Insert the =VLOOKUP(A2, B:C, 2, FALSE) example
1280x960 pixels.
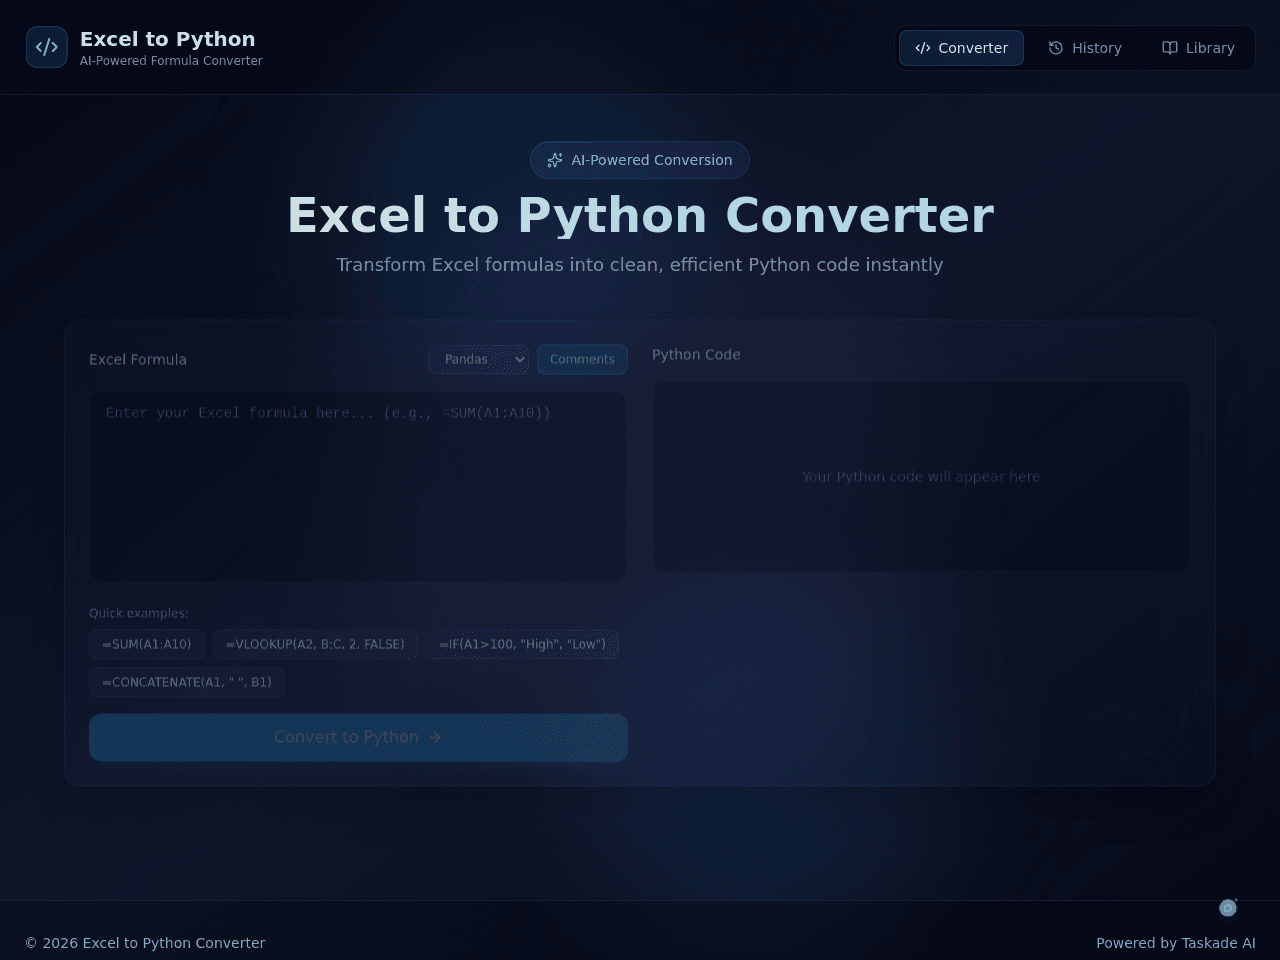[x=315, y=644]
